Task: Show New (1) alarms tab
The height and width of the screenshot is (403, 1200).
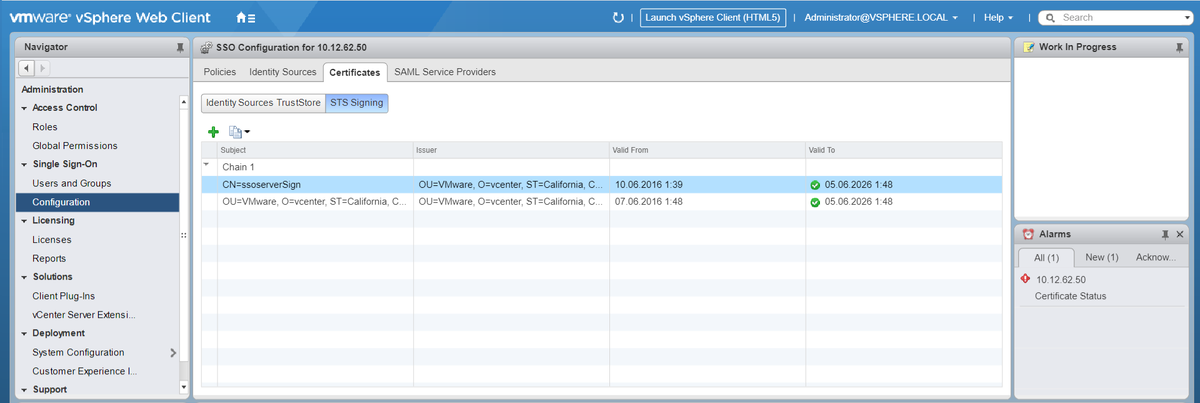Action: 1102,258
